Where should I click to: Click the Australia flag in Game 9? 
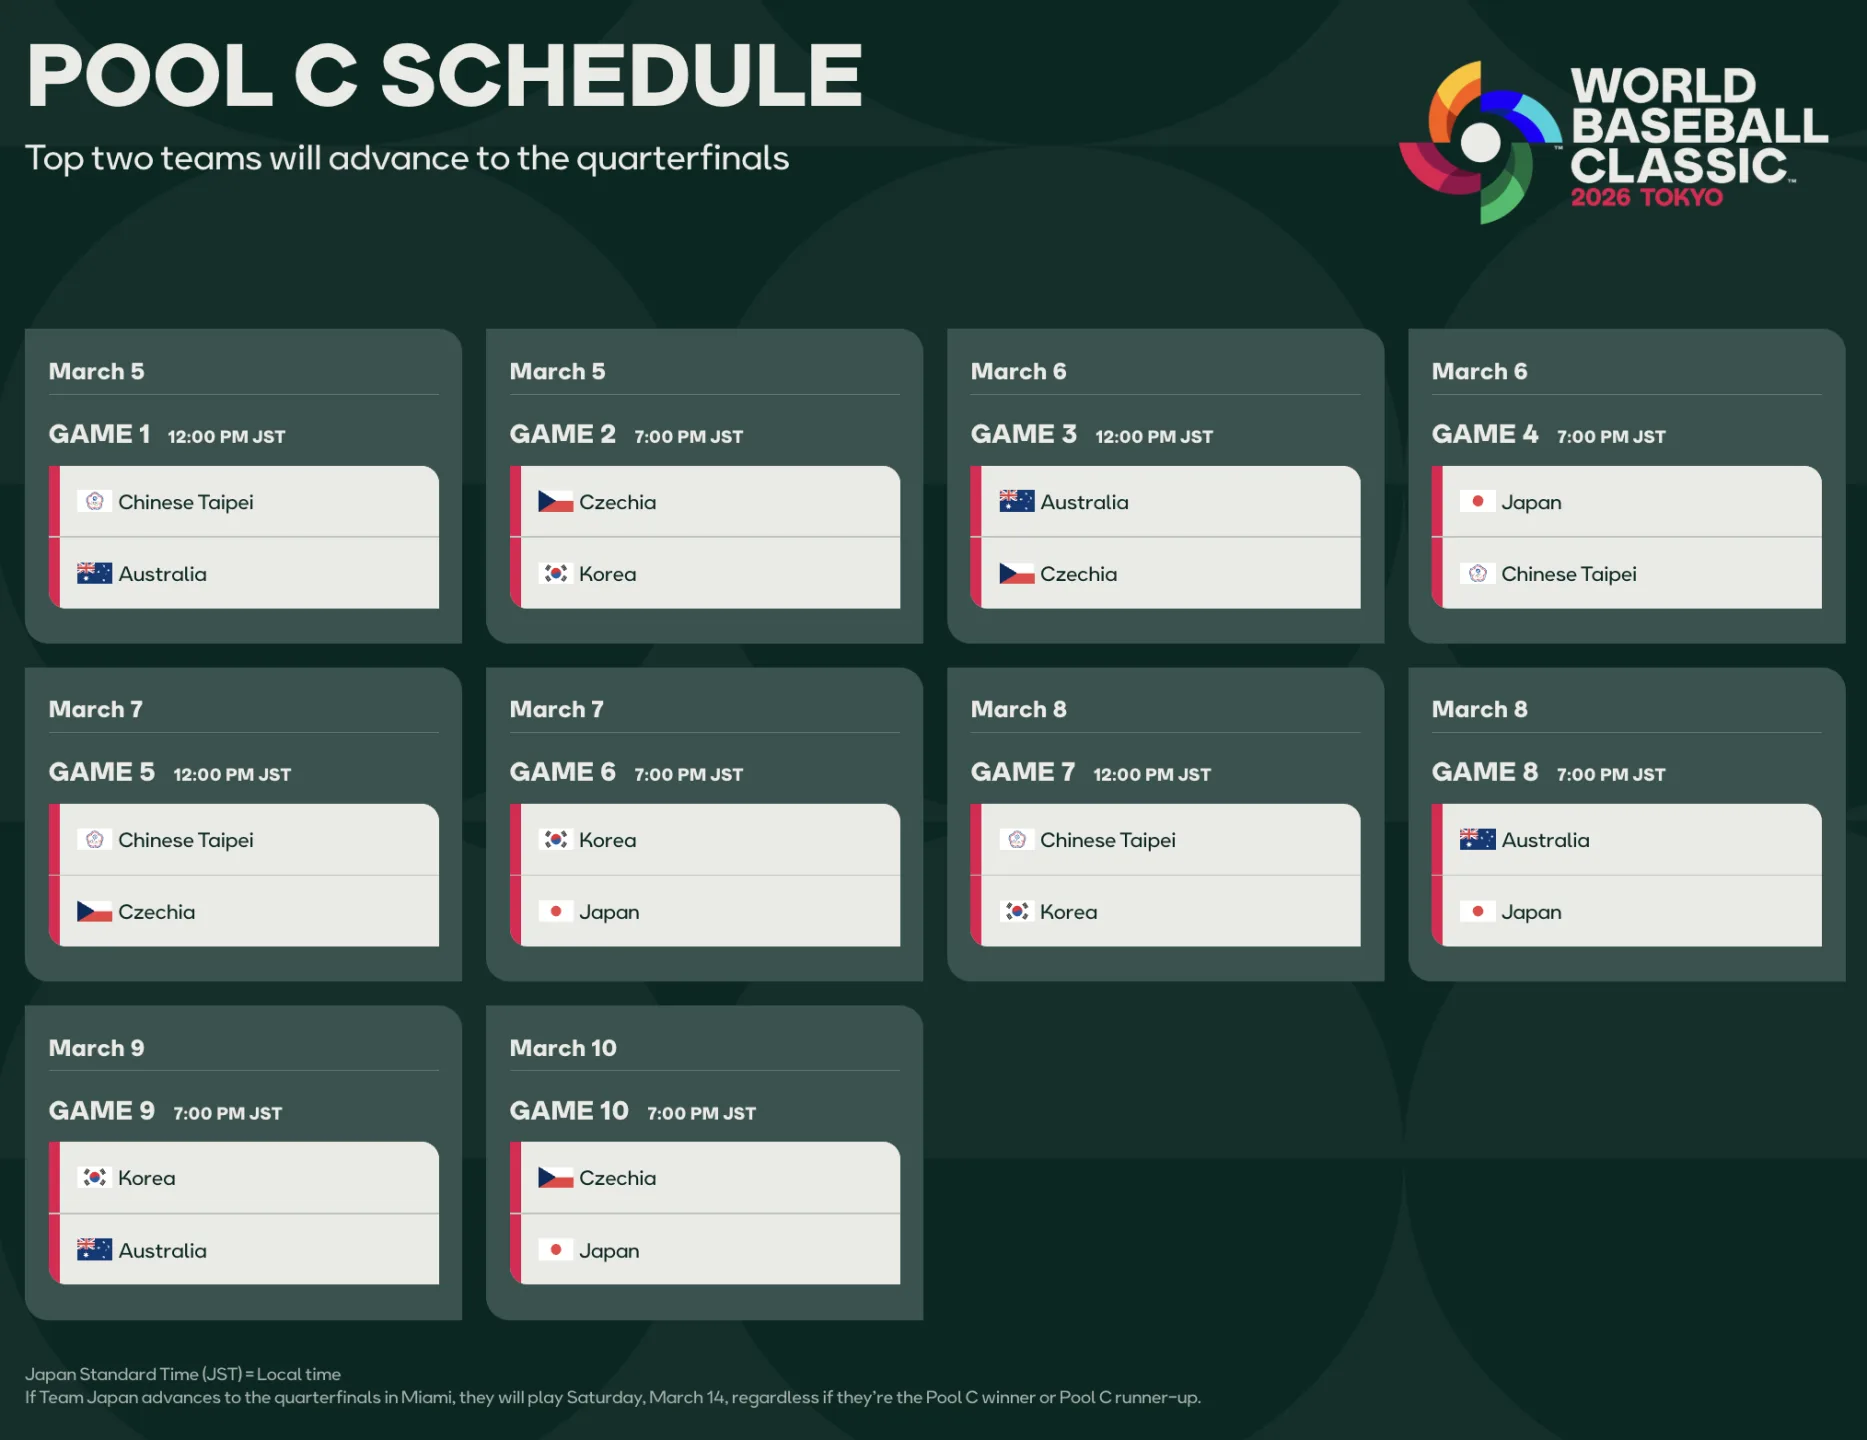95,1249
